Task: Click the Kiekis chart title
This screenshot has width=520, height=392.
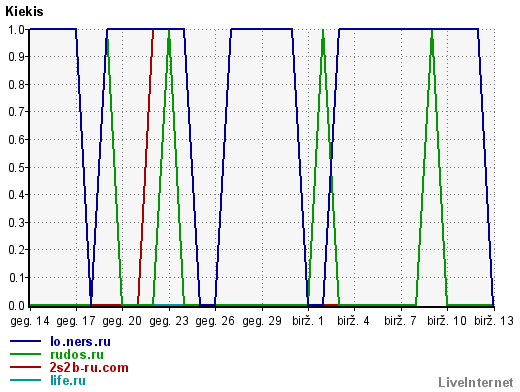Action: tap(24, 11)
